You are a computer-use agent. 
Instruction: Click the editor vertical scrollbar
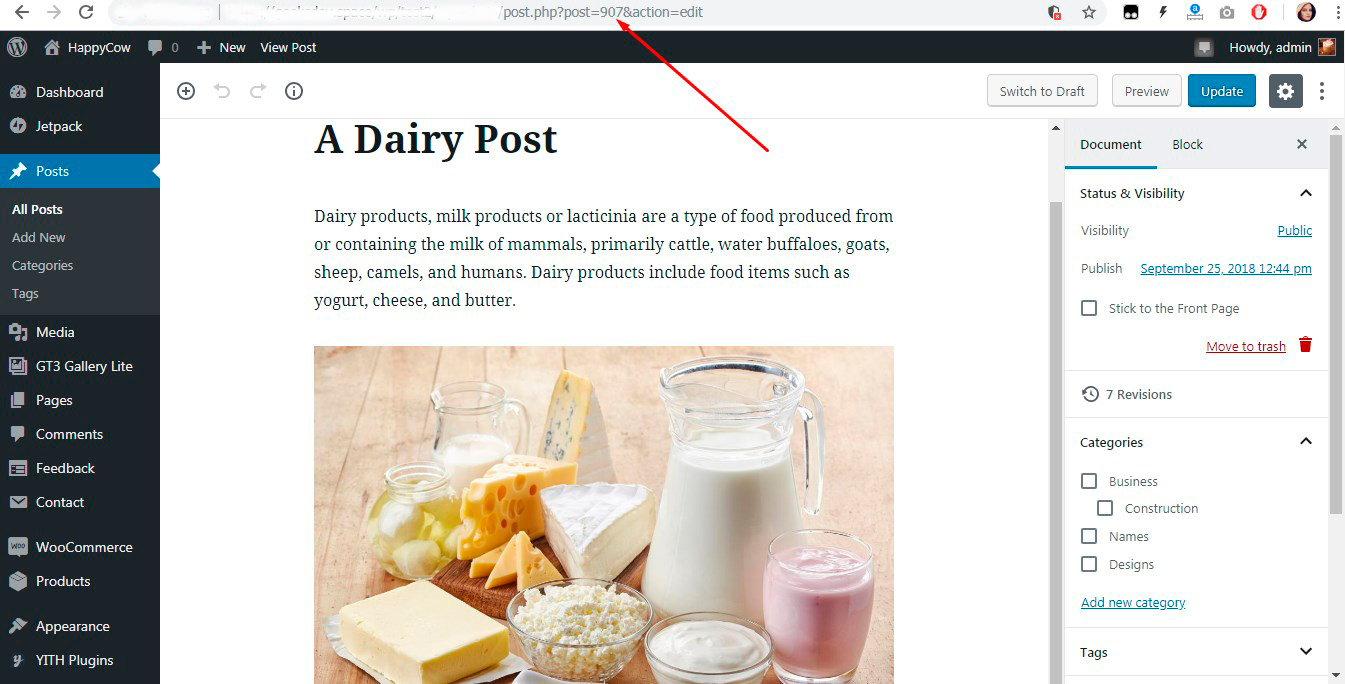(1055, 400)
